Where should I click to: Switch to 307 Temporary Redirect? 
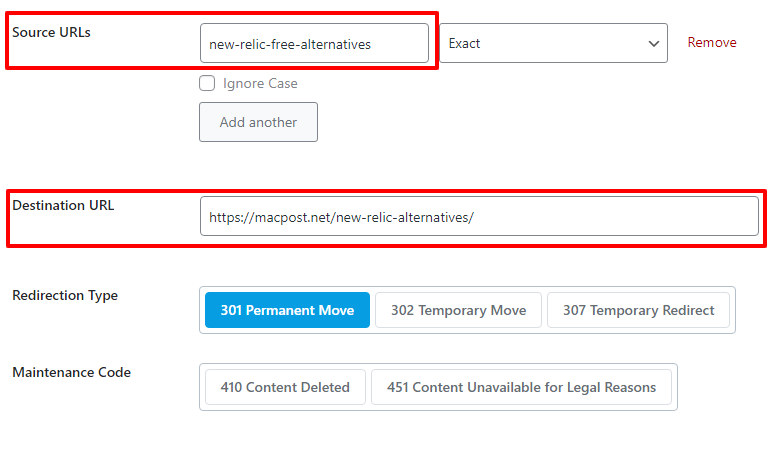pos(638,310)
